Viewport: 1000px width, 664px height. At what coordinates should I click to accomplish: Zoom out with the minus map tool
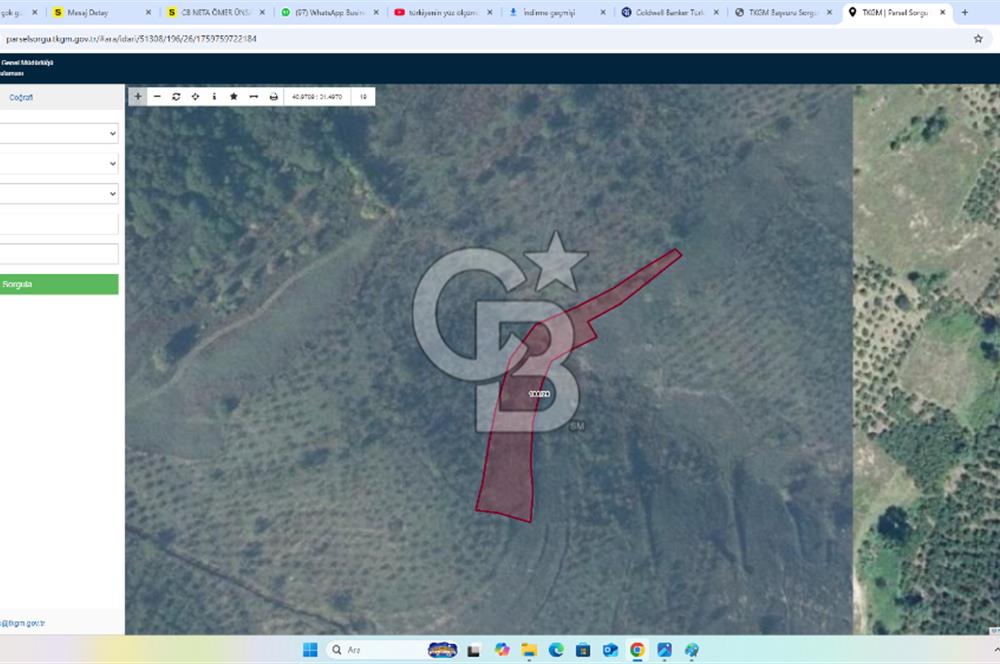click(x=157, y=97)
